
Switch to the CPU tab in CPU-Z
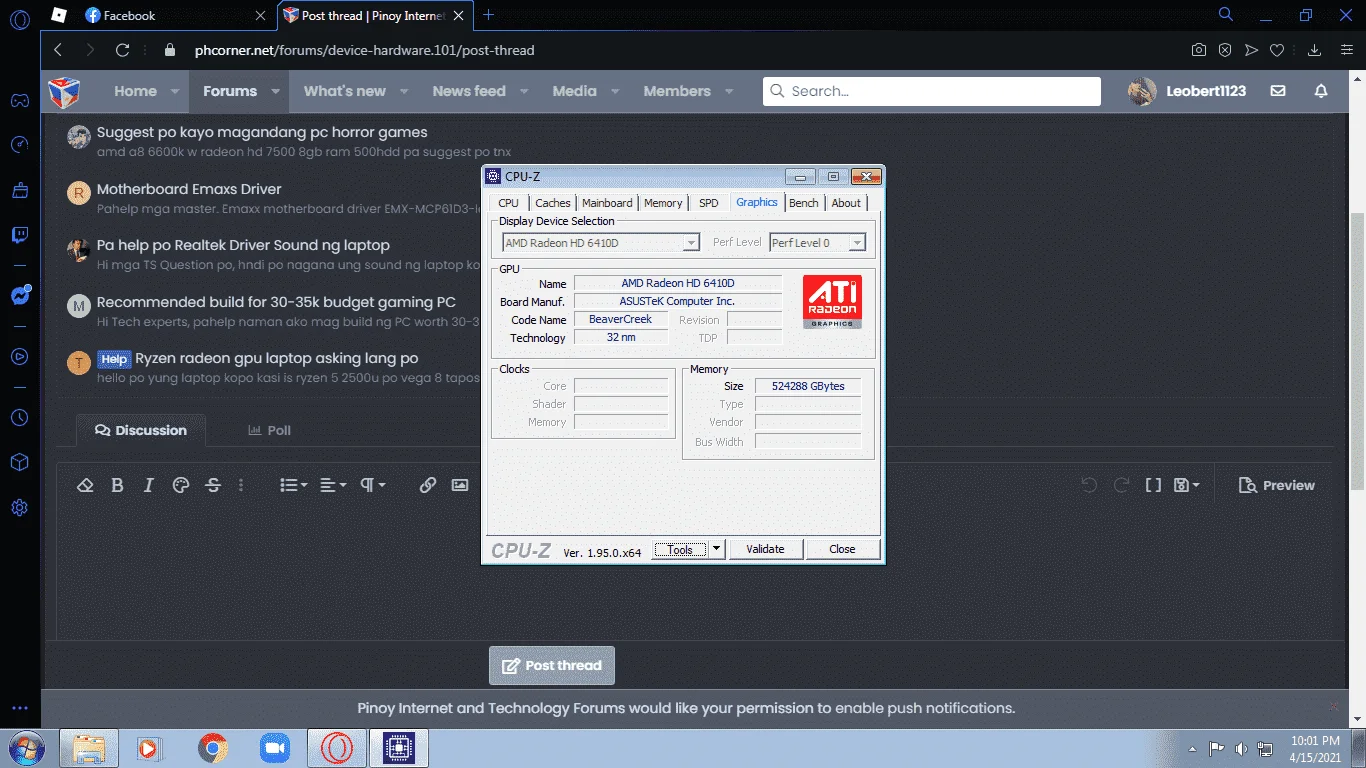(x=508, y=203)
